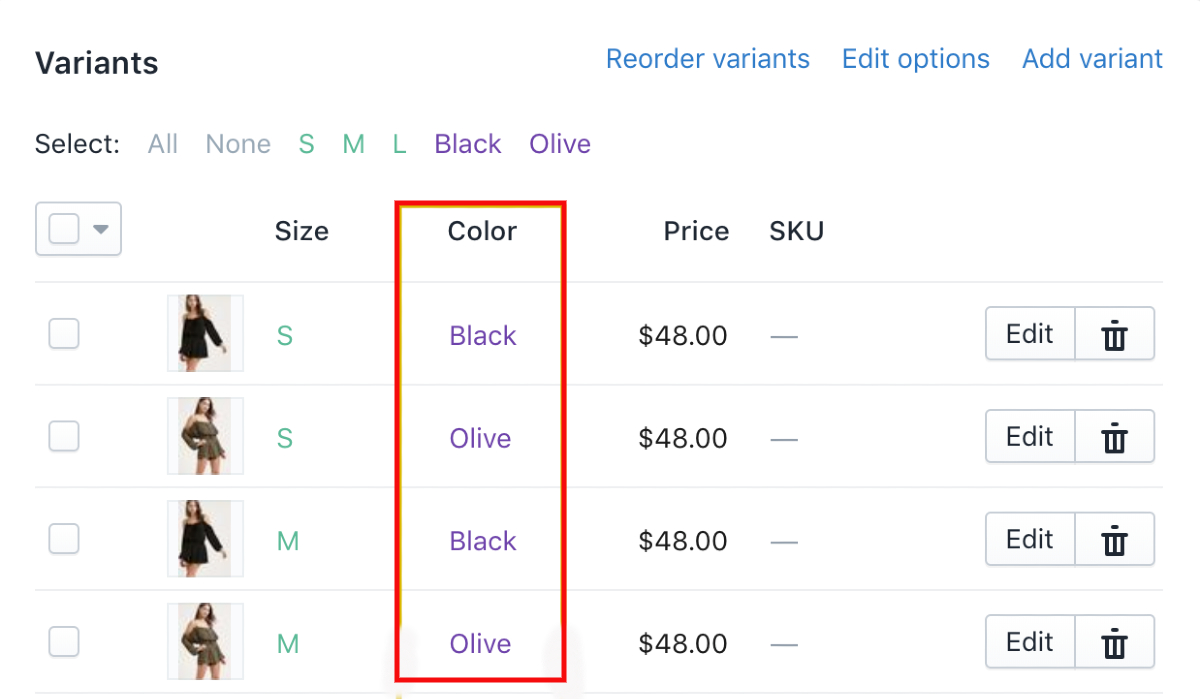Edit the M Olive variant
The width and height of the screenshot is (1200, 699).
1030,643
